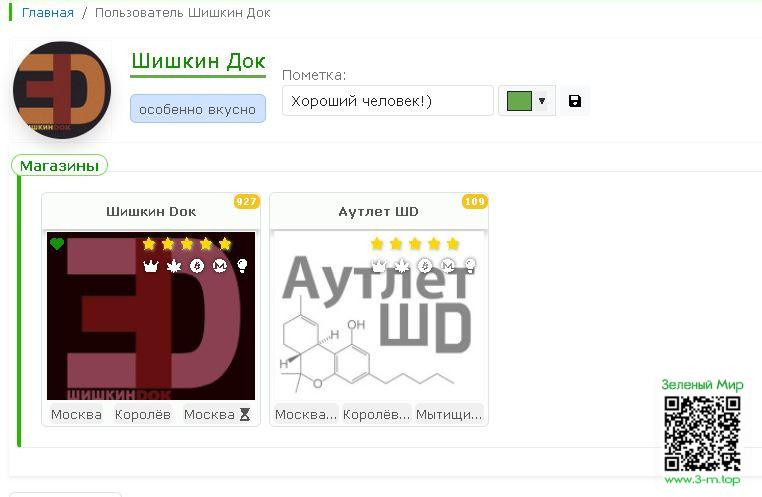Click the crown icon on Шишкин Док shop
The width and height of the screenshot is (762, 497).
151,266
